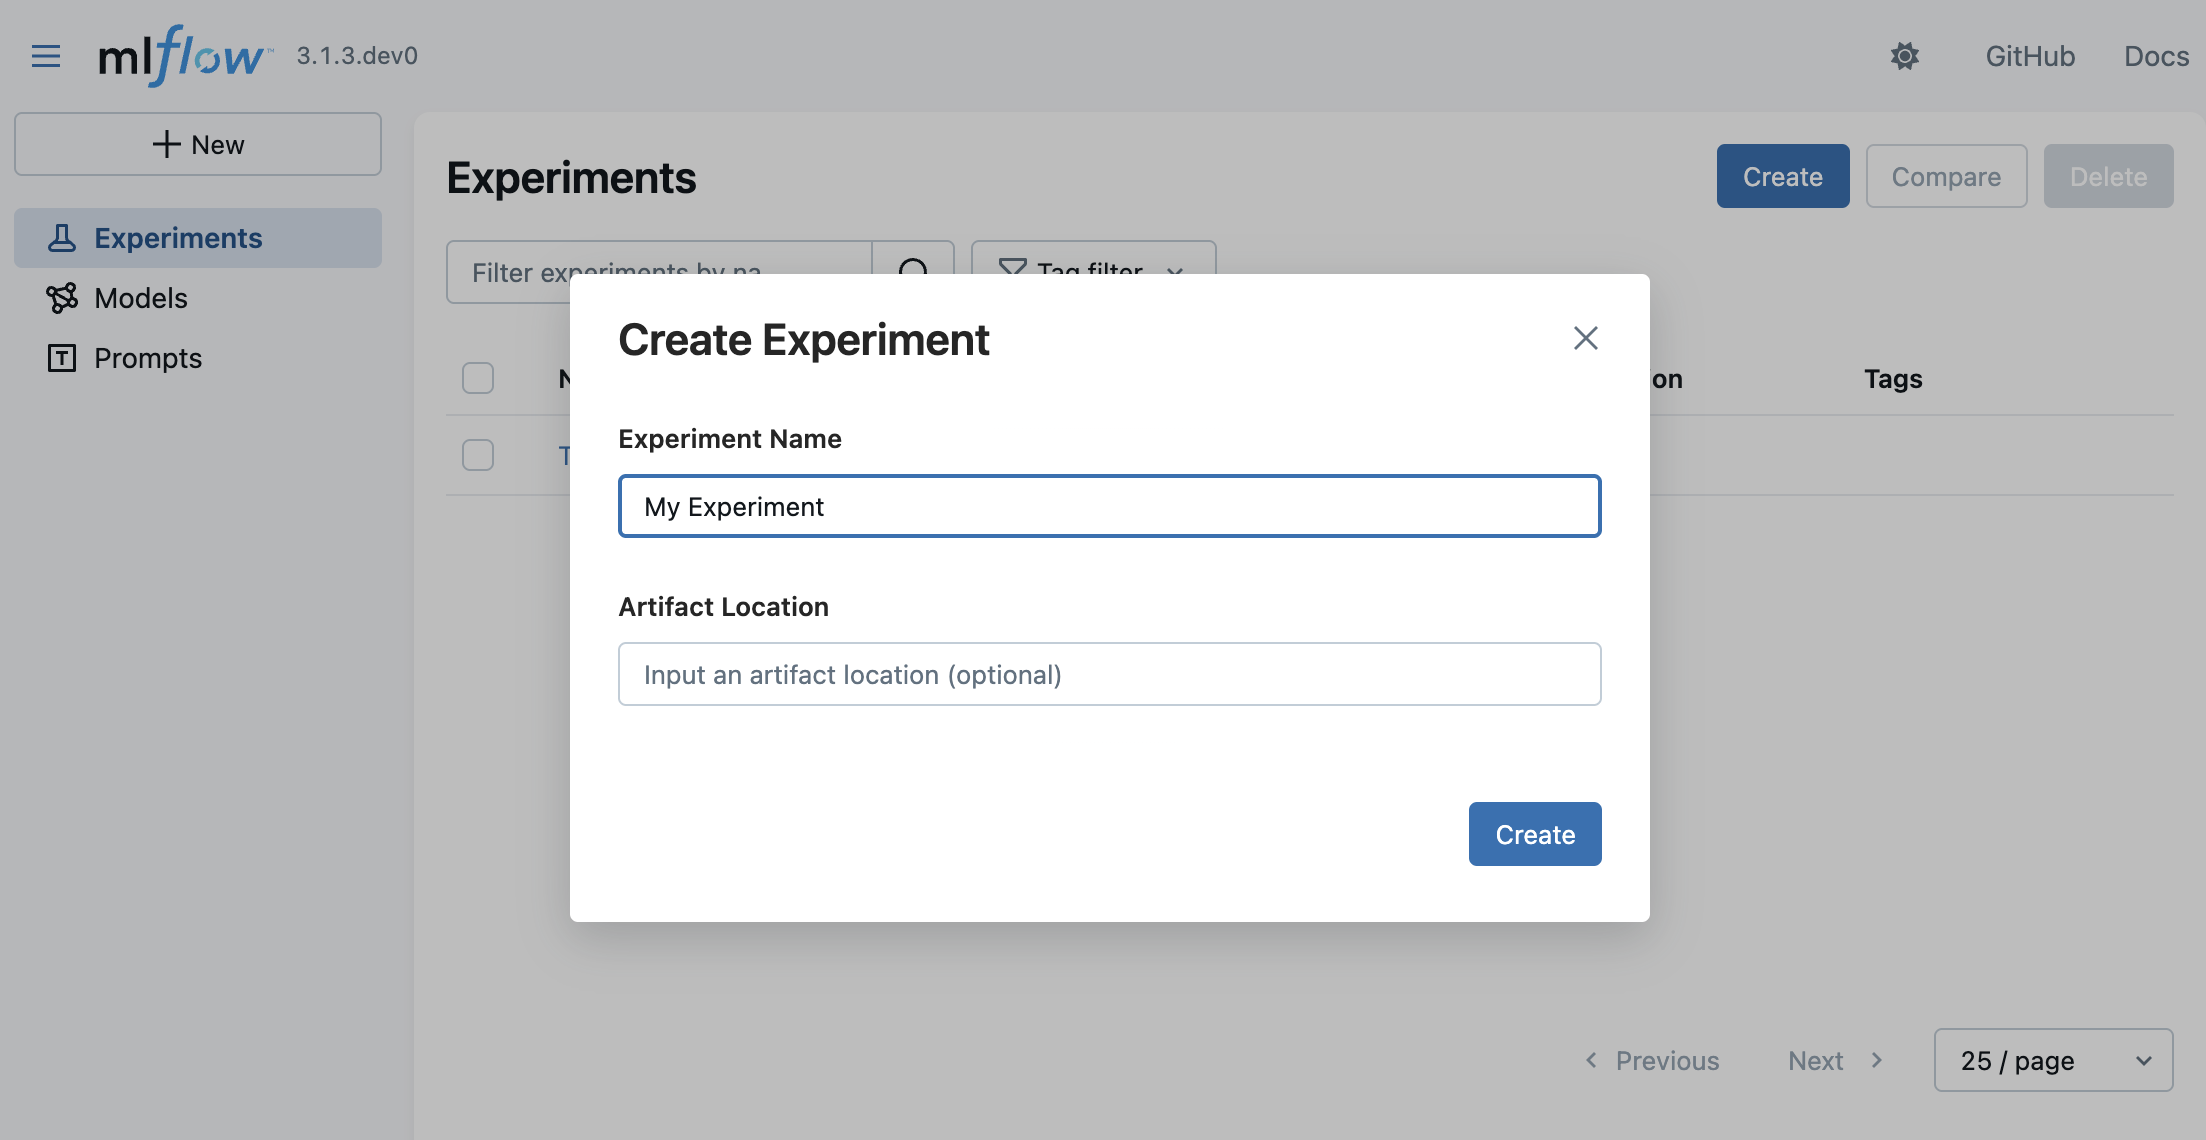2206x1140 pixels.
Task: Click the New button
Action: click(197, 143)
